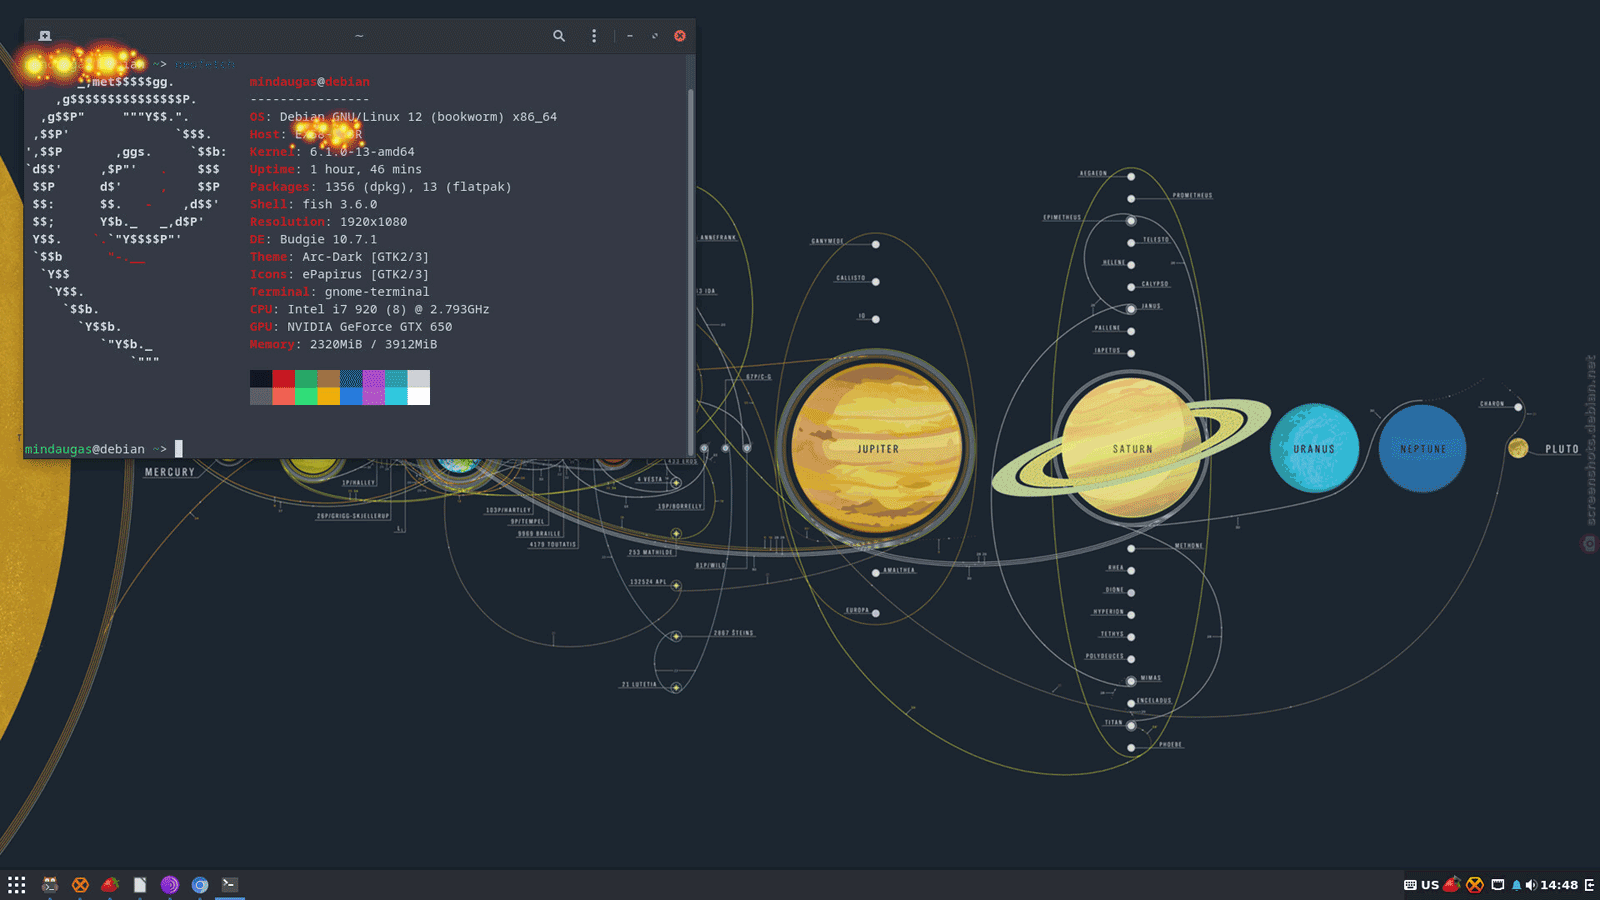Click the '6.1.0-13-amd64' kernel text
1600x900 pixels.
pyautogui.click(x=362, y=152)
